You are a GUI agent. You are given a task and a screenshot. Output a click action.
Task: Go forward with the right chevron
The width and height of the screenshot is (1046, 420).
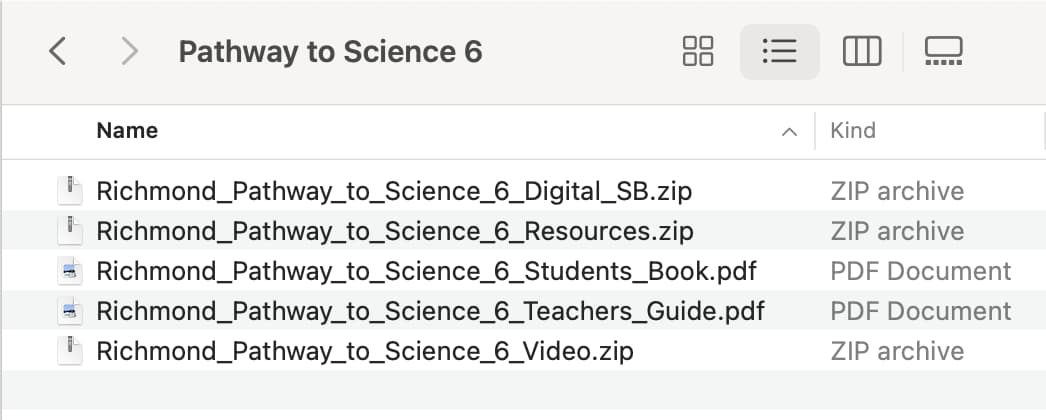point(129,51)
